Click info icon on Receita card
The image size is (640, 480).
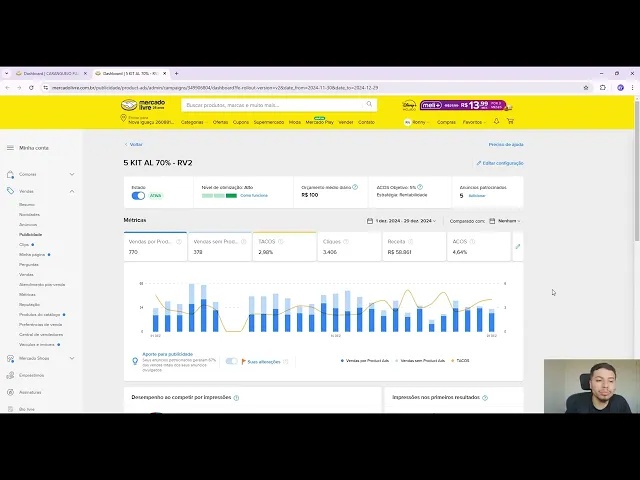(411, 242)
